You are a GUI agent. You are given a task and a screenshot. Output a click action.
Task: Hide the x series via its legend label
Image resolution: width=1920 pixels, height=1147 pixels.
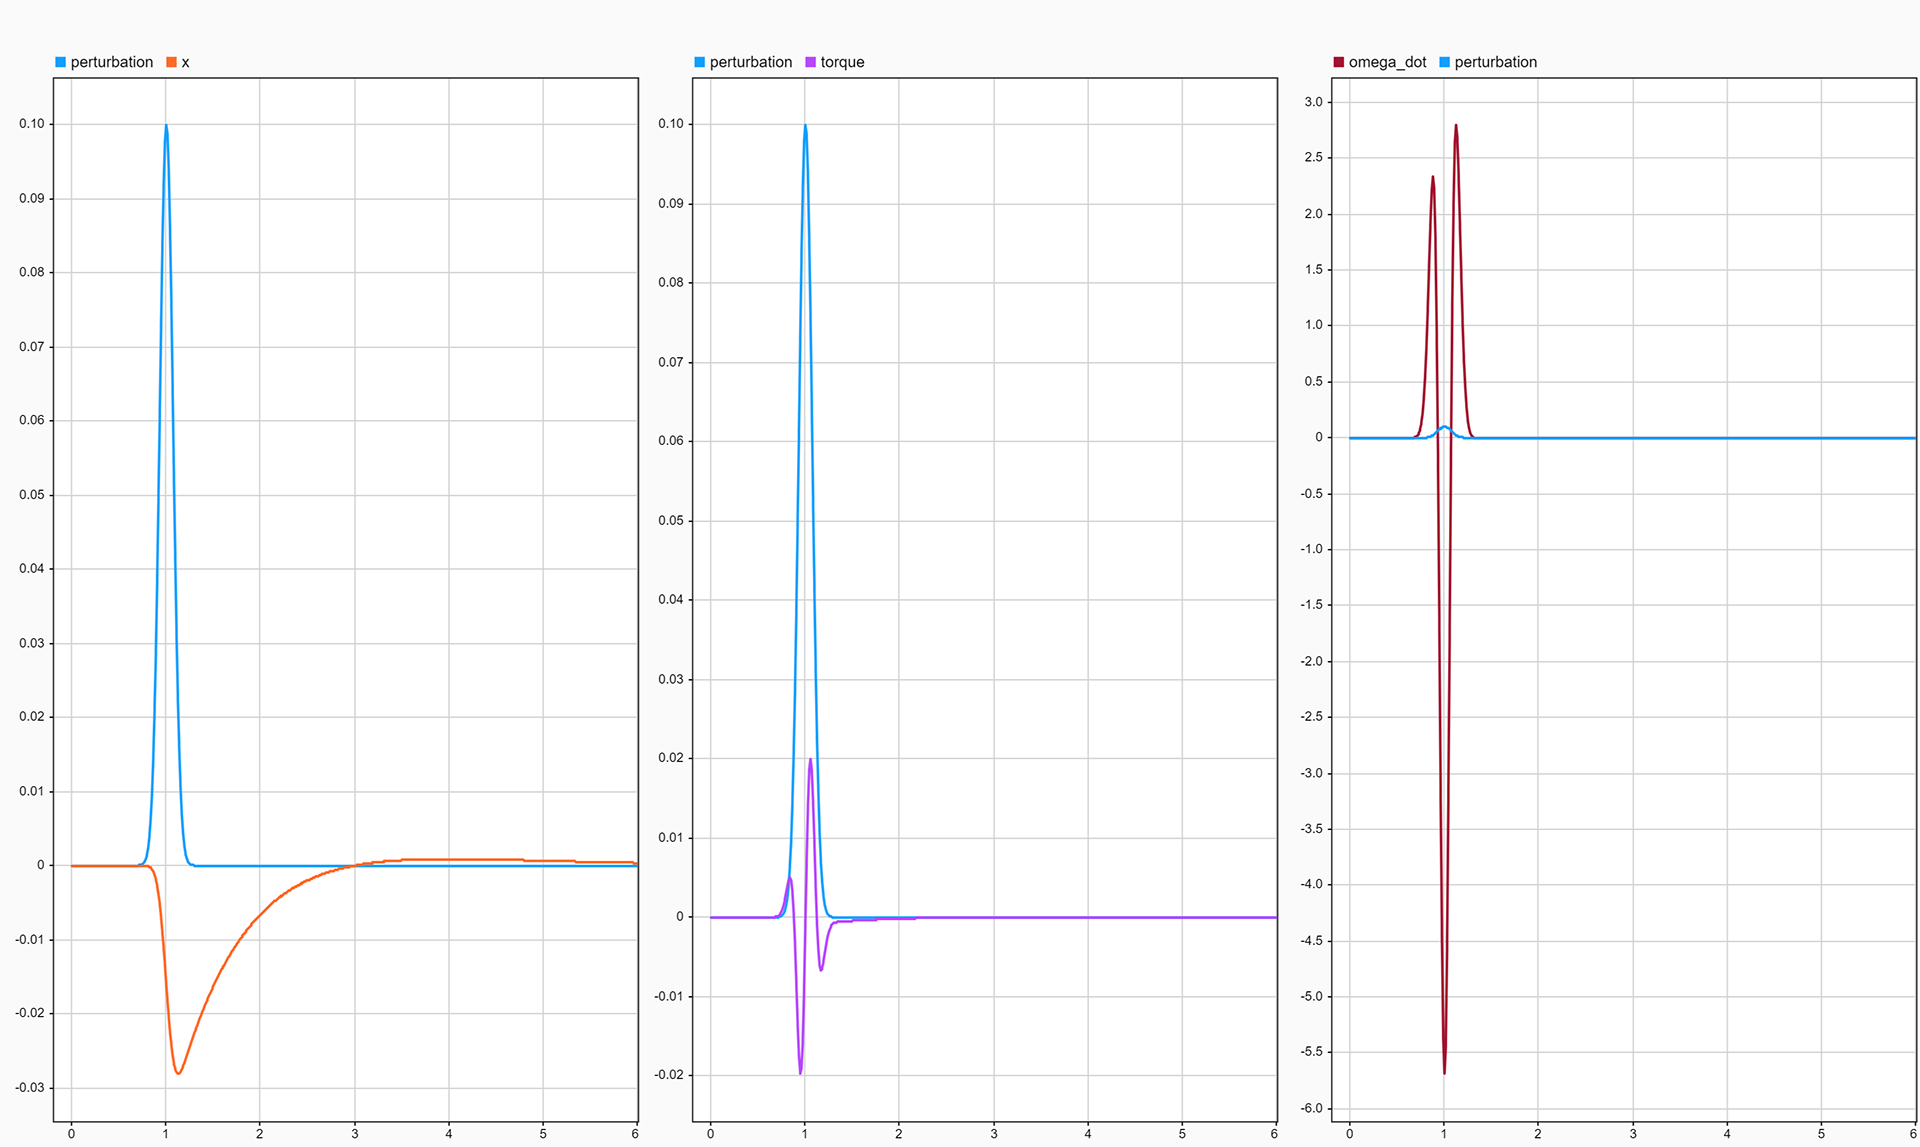click(185, 62)
